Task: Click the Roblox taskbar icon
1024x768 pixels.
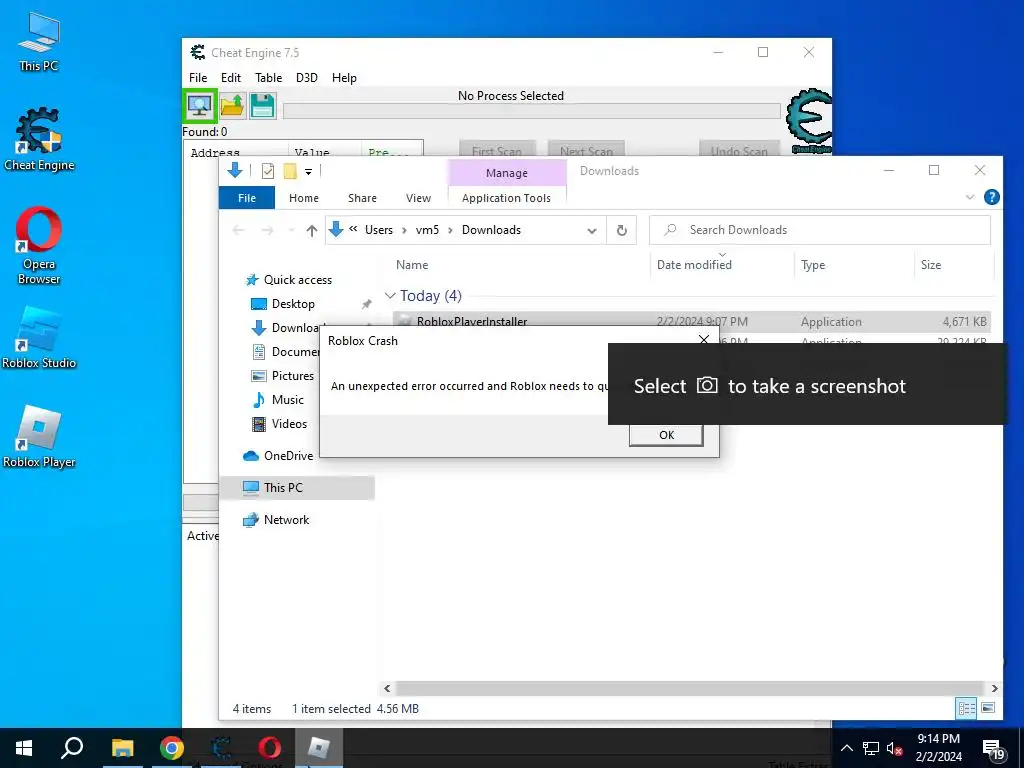Action: click(x=319, y=748)
